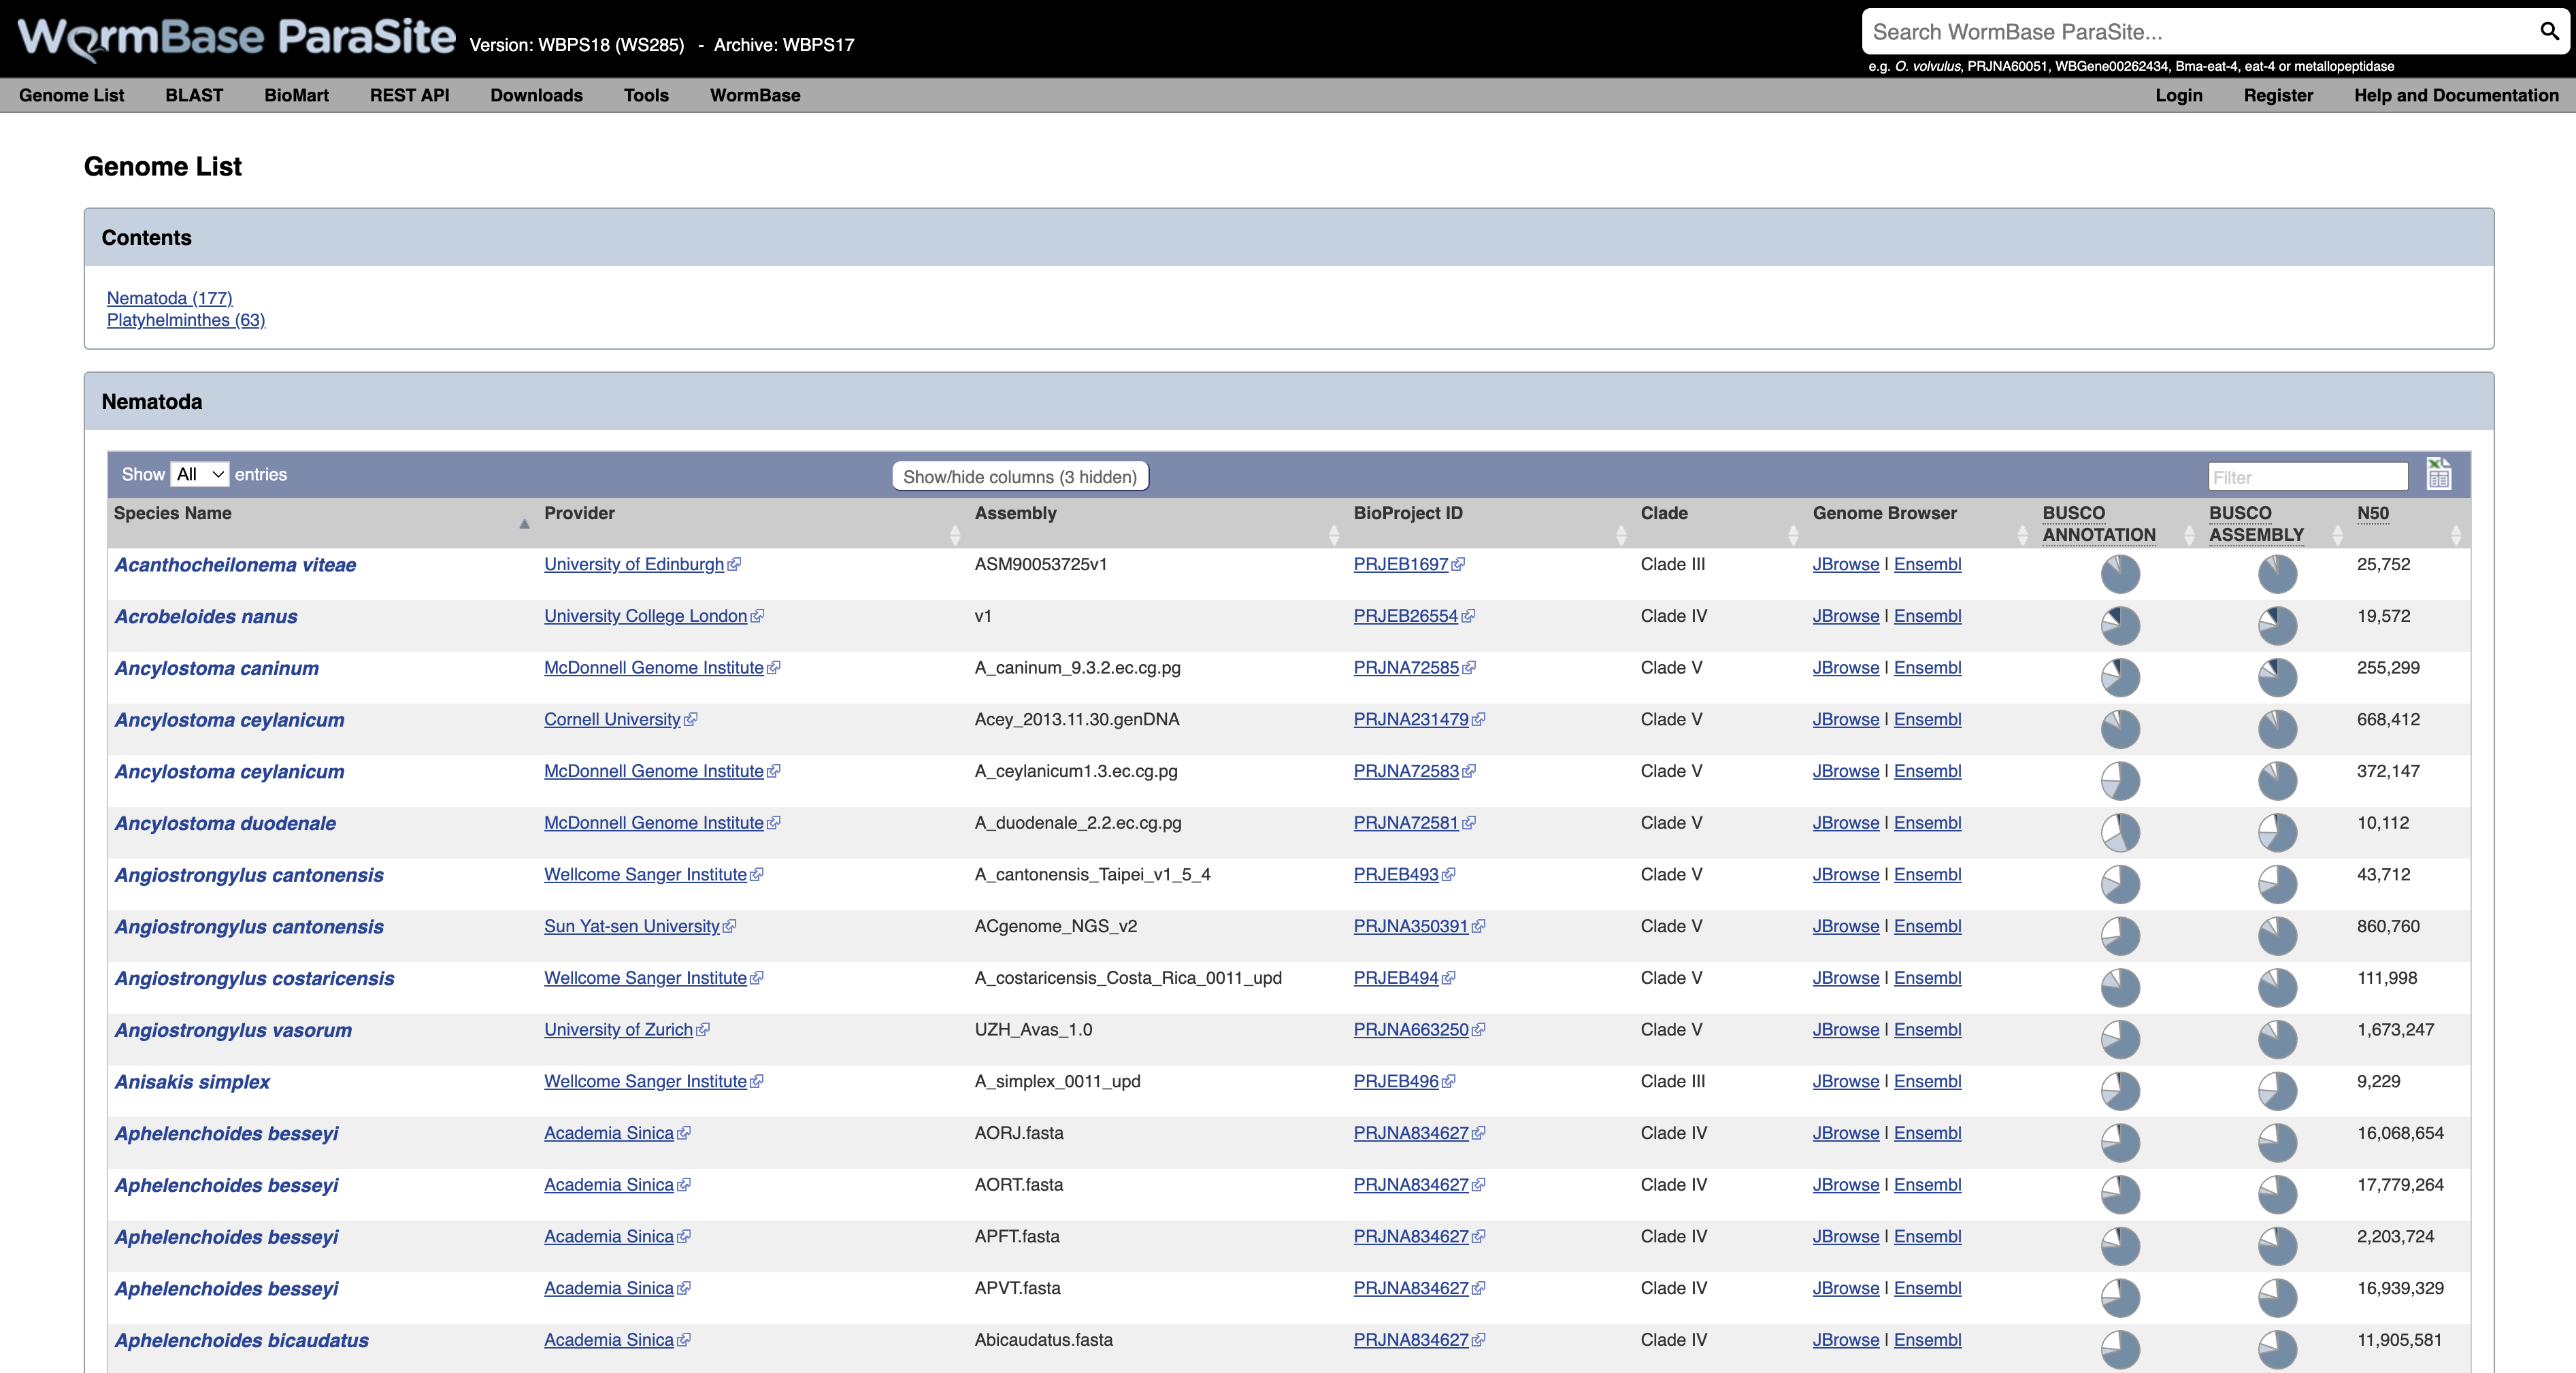Screen dimensions: 2576x1373
Task: Click external link icon beside University of Edinburgh
Action: 735,565
